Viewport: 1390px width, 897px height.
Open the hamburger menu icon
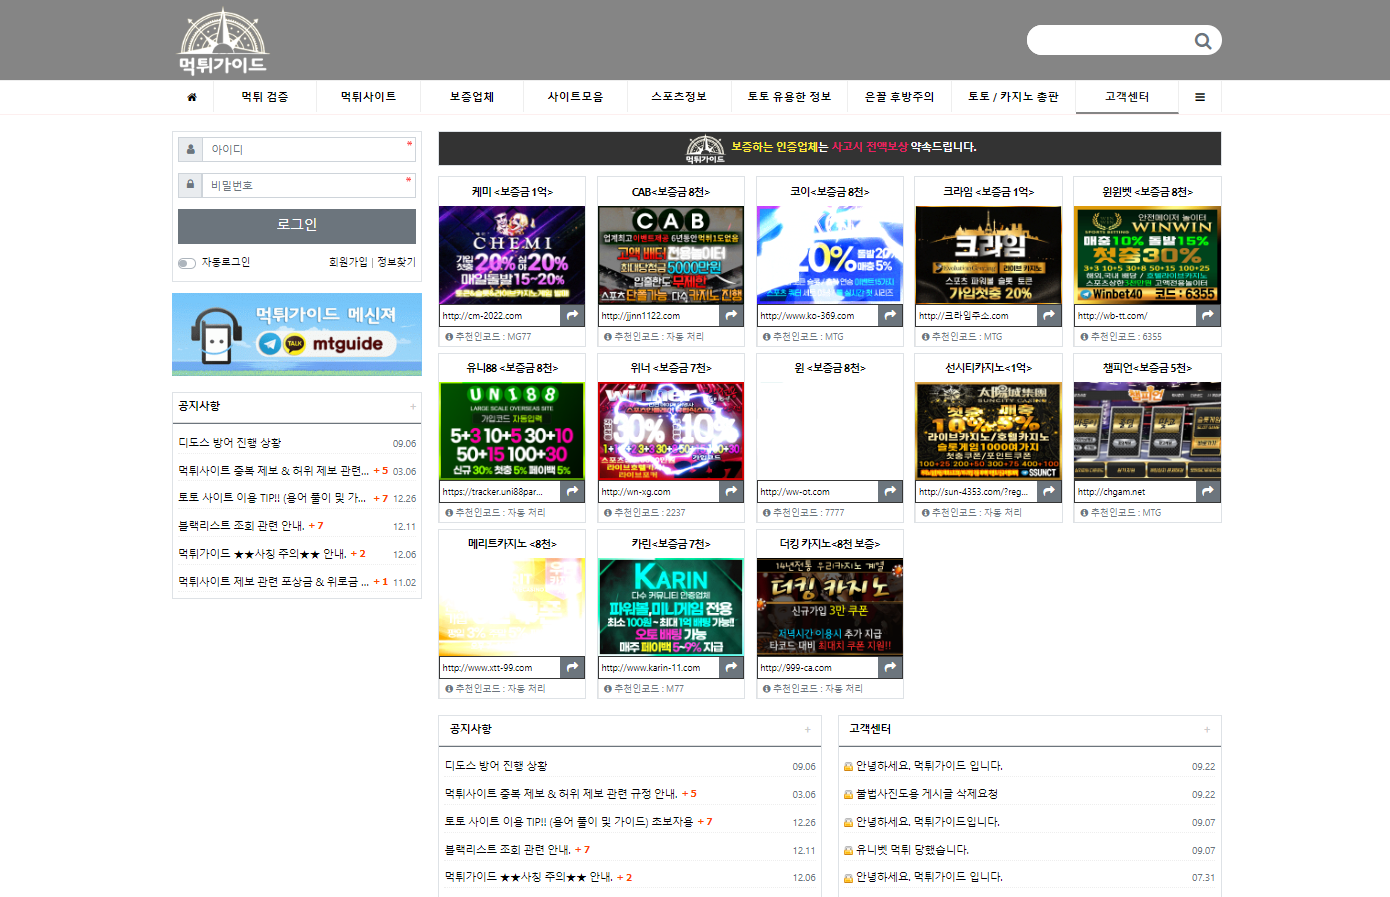point(1199,97)
